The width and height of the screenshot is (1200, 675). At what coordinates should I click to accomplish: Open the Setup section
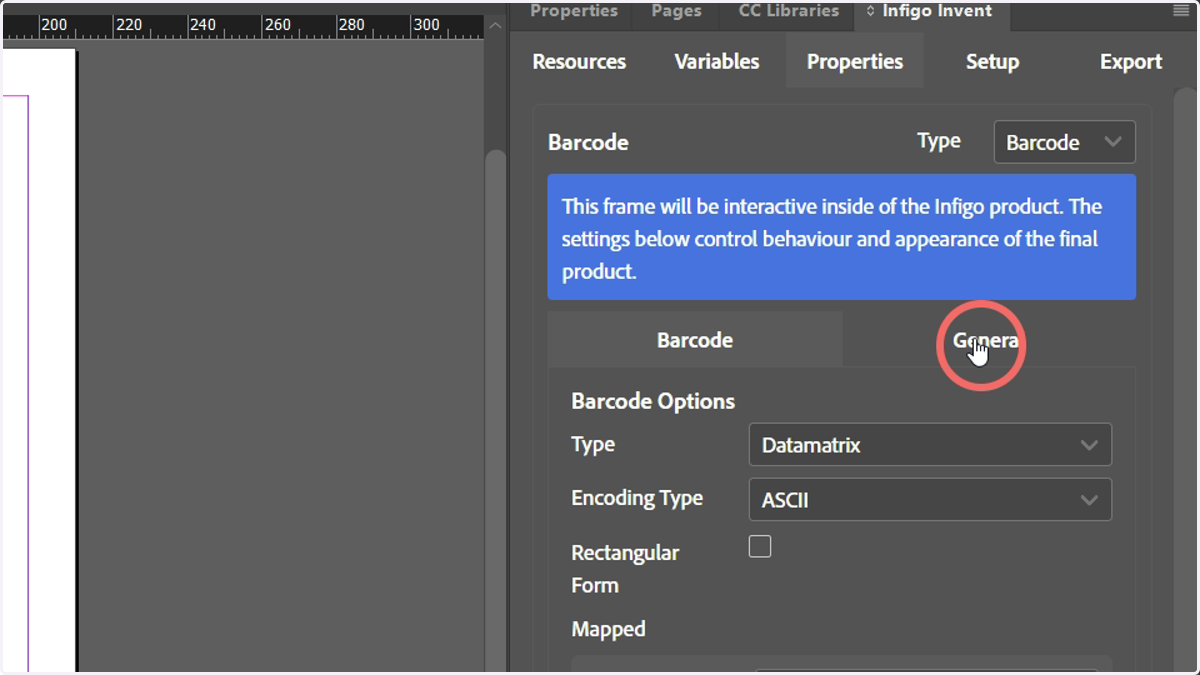pos(992,62)
